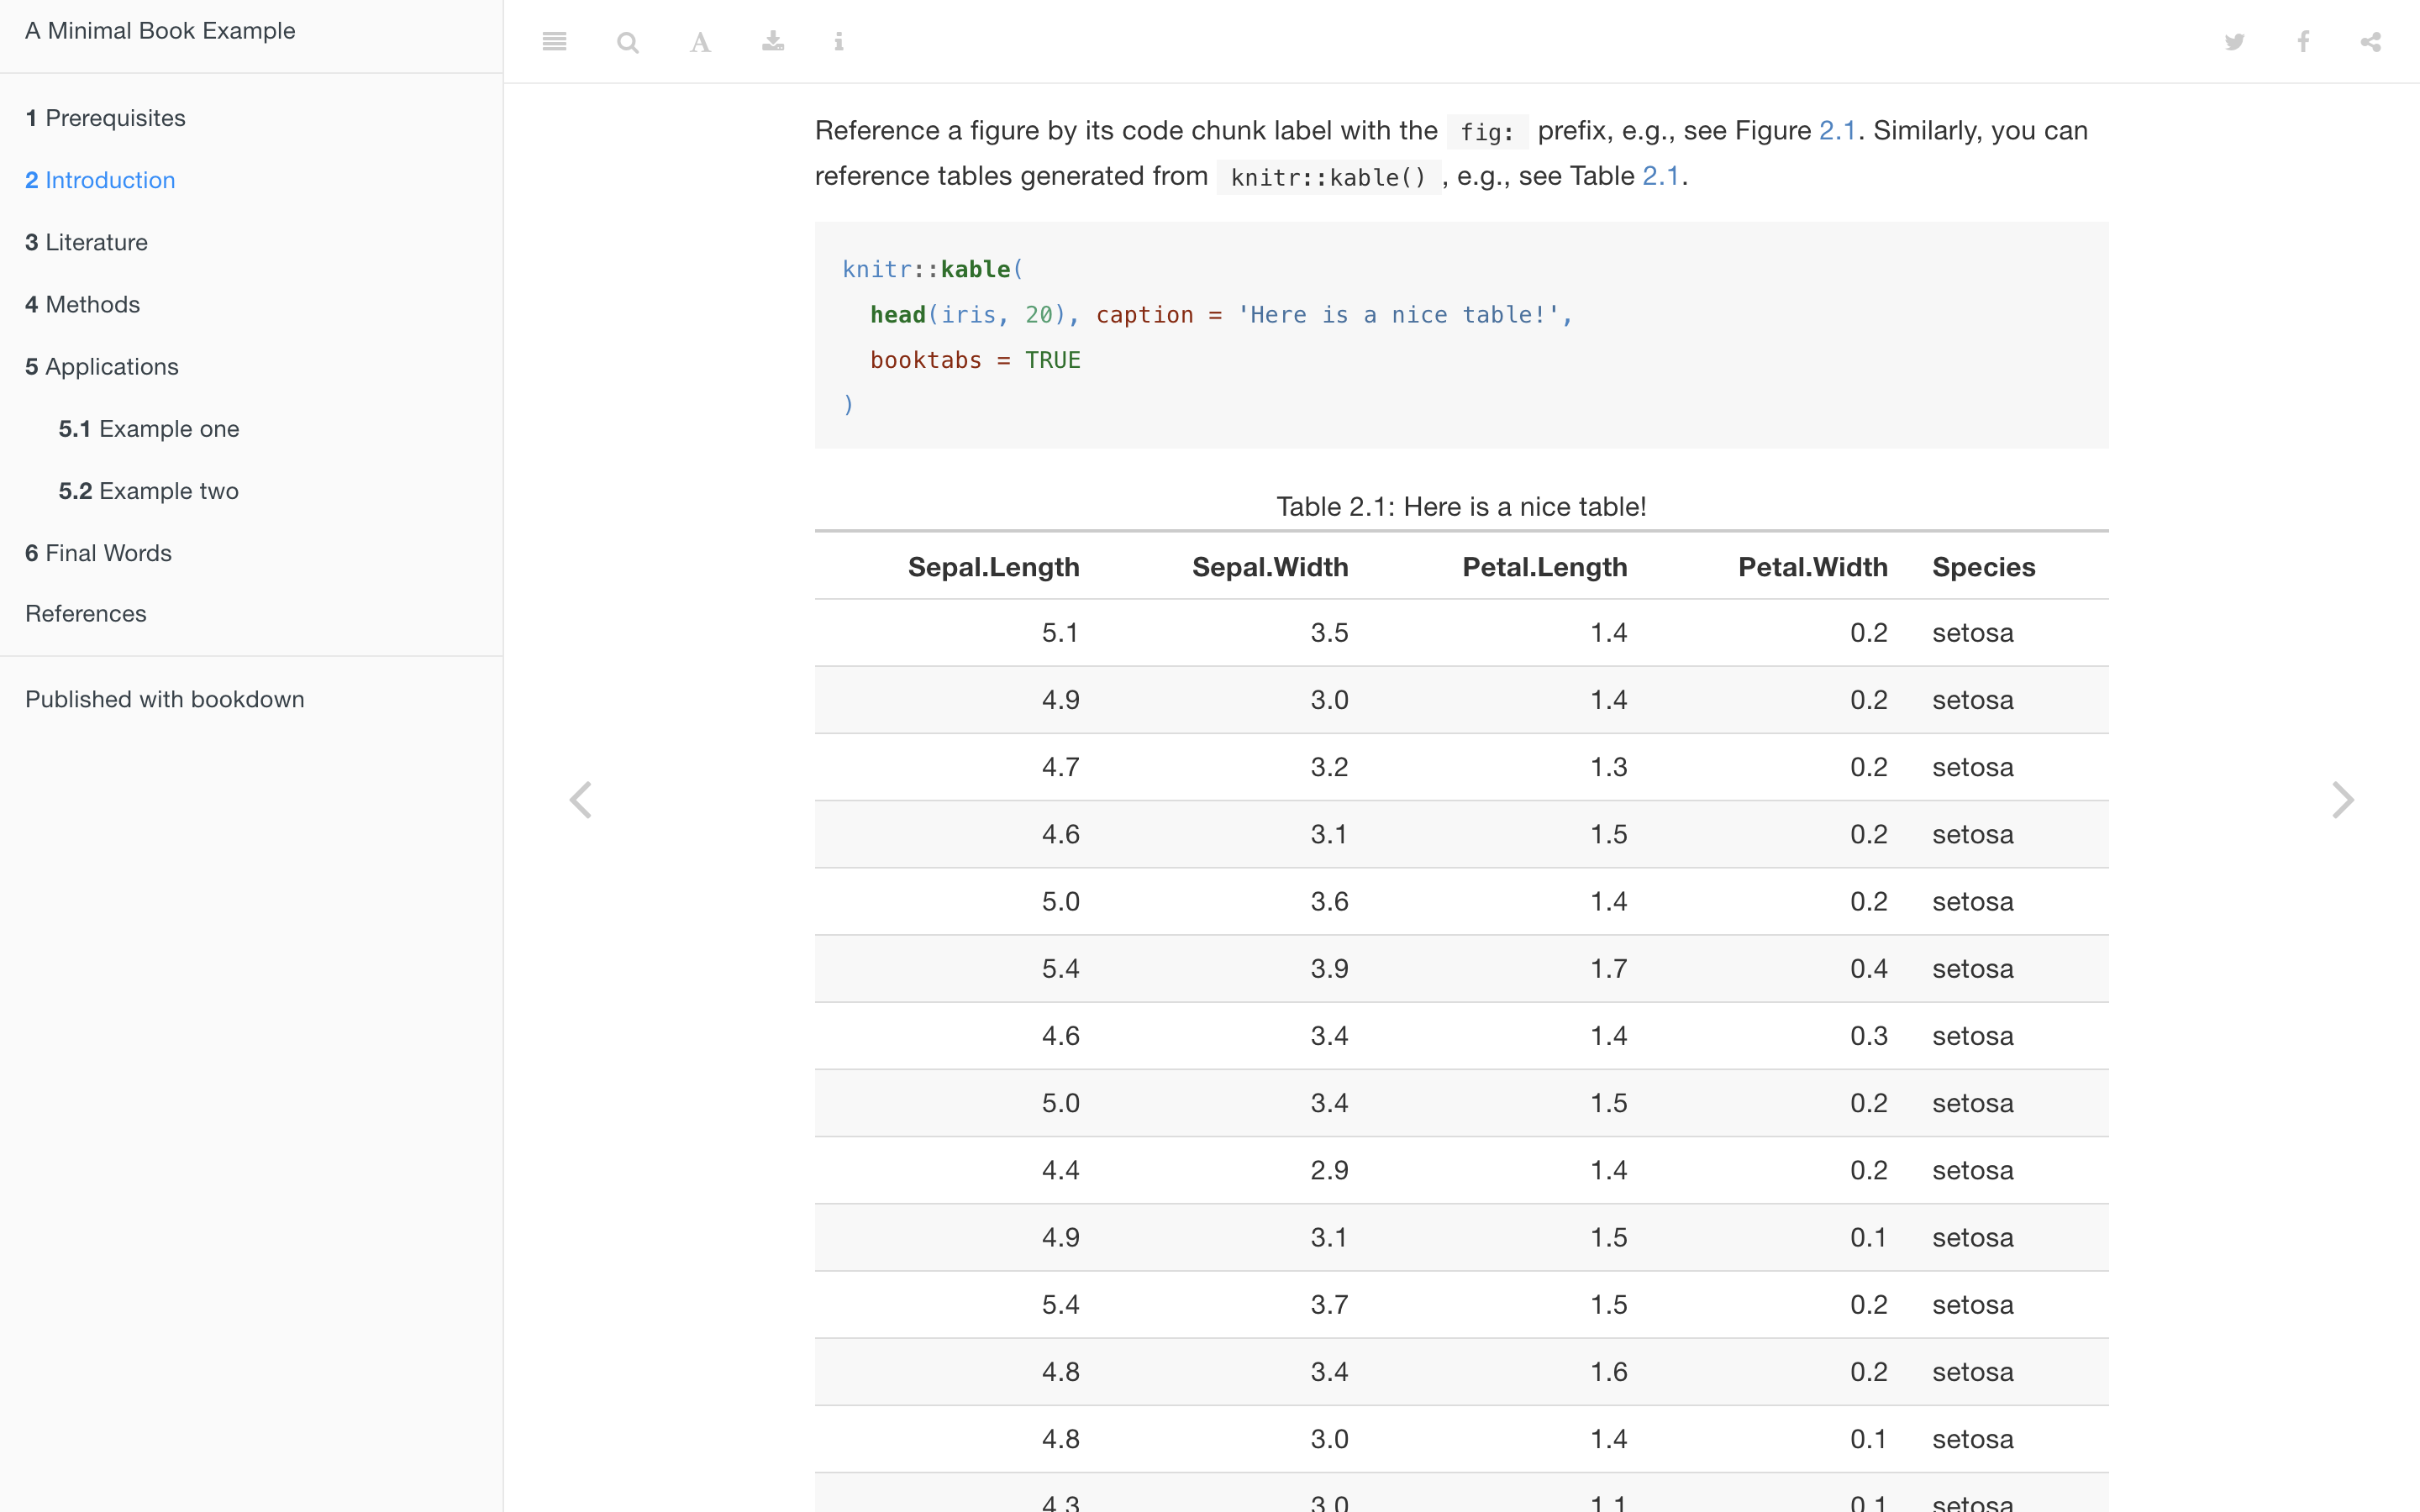
Task: Navigate to the previous chapter
Action: [582, 799]
